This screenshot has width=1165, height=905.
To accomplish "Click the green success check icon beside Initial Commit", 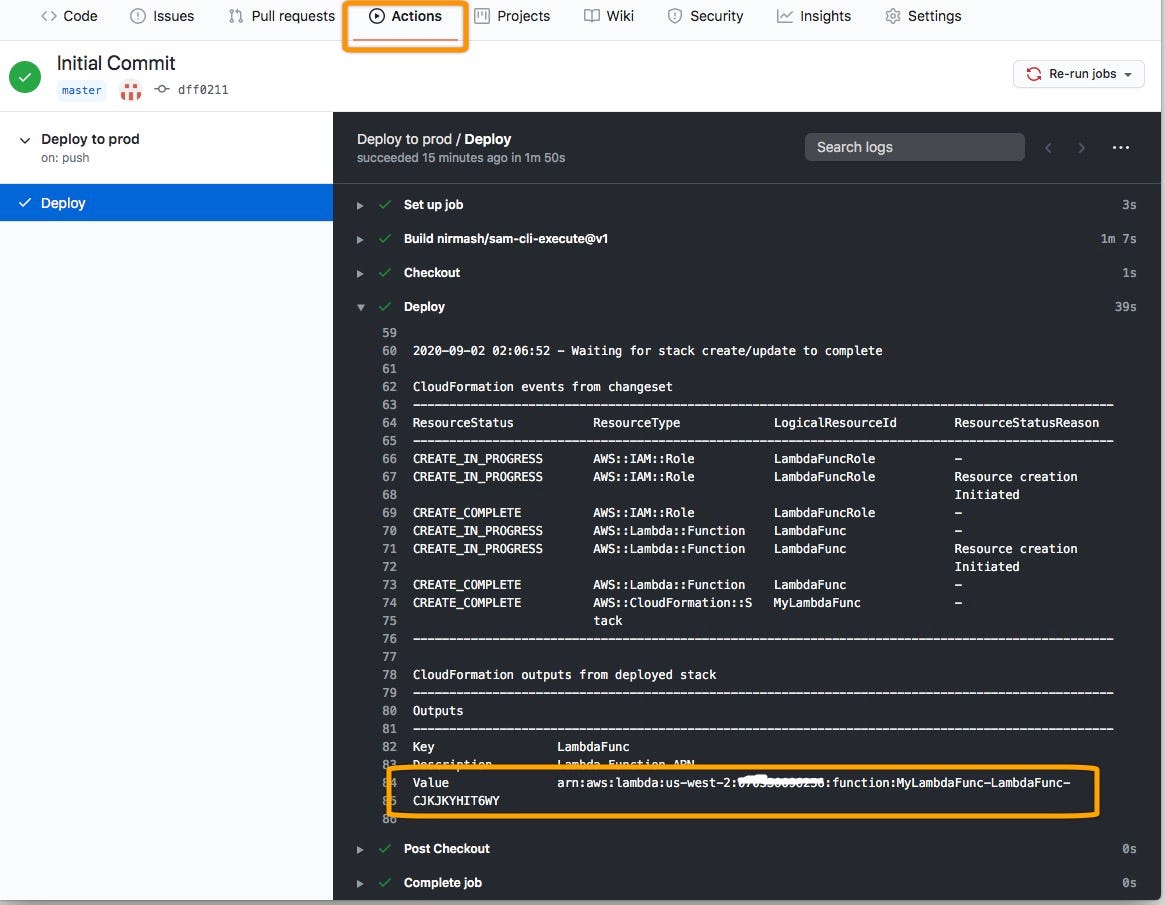I will pos(24,76).
